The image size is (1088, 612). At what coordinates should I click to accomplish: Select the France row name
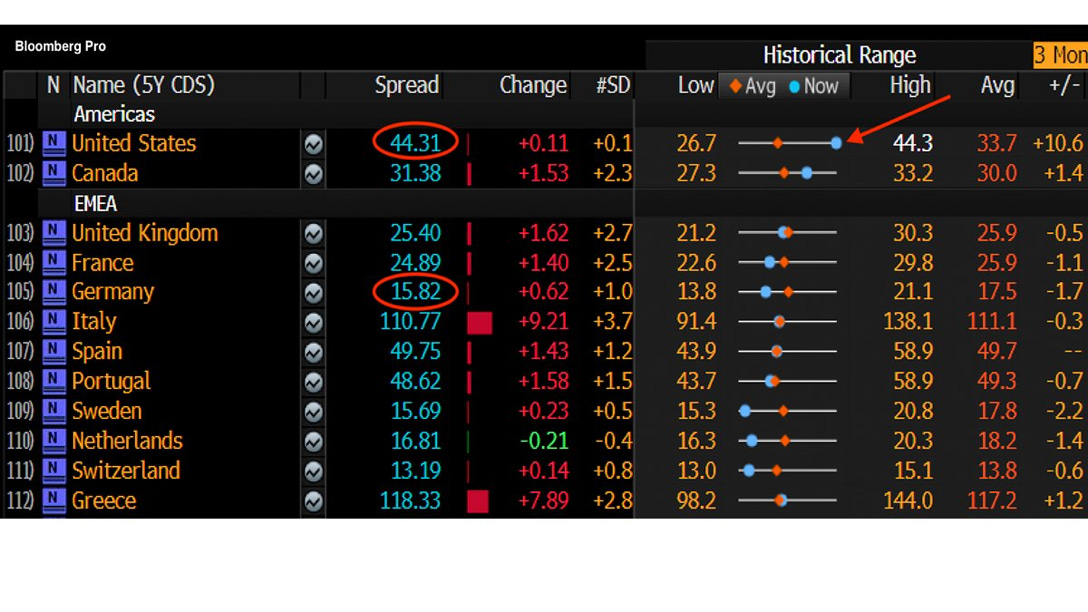[x=103, y=263]
